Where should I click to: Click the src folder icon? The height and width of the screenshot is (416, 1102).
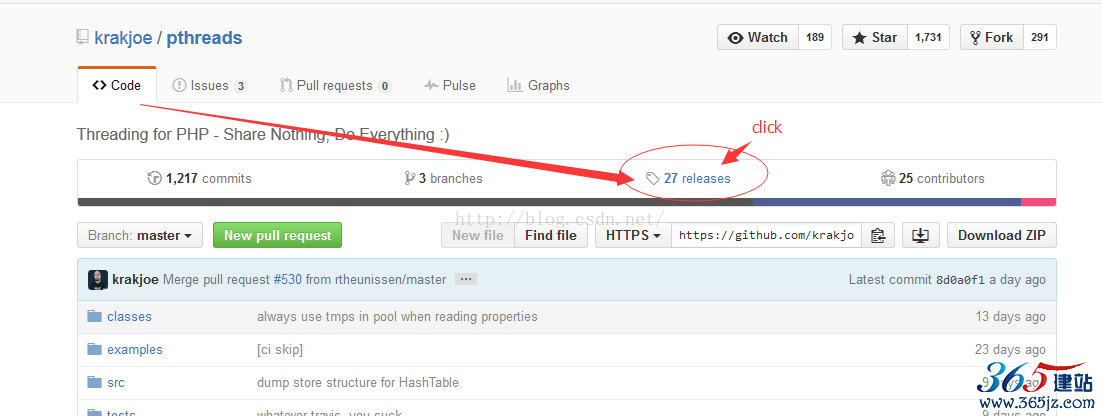(x=95, y=382)
